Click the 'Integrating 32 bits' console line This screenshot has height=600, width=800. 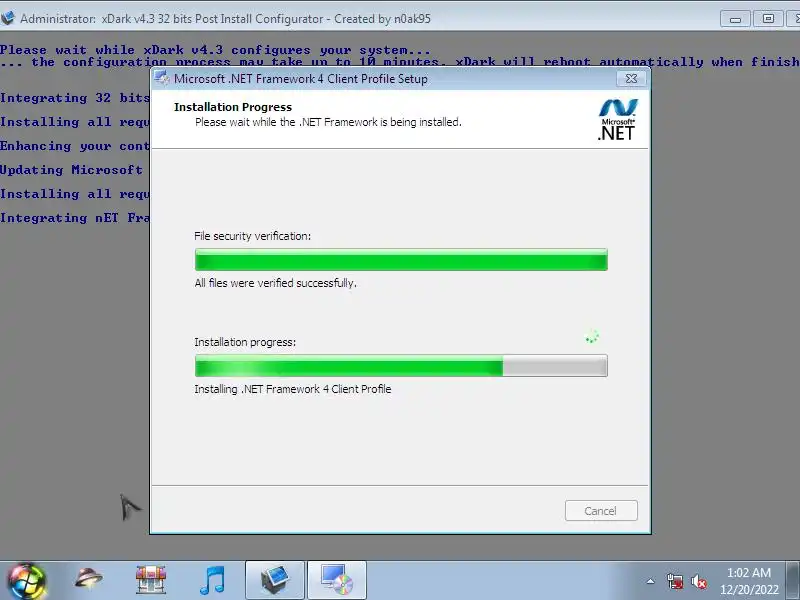(x=74, y=98)
